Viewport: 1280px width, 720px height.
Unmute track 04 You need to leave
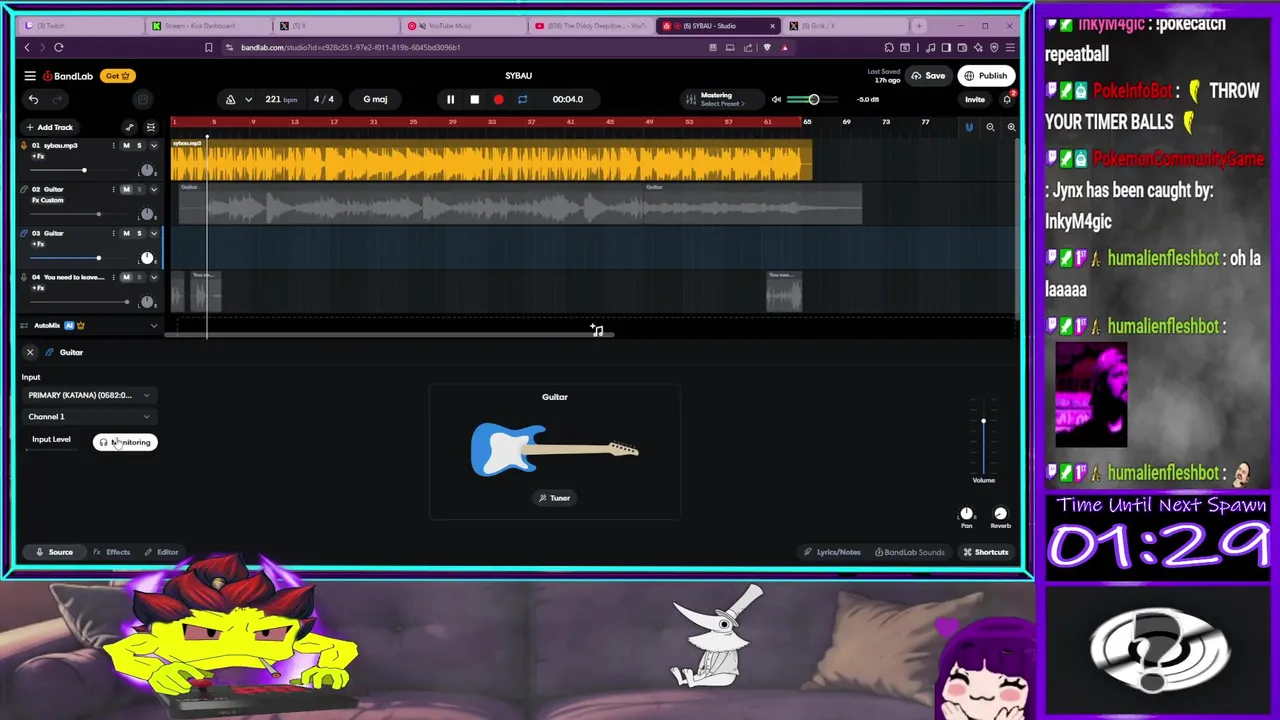[125, 277]
